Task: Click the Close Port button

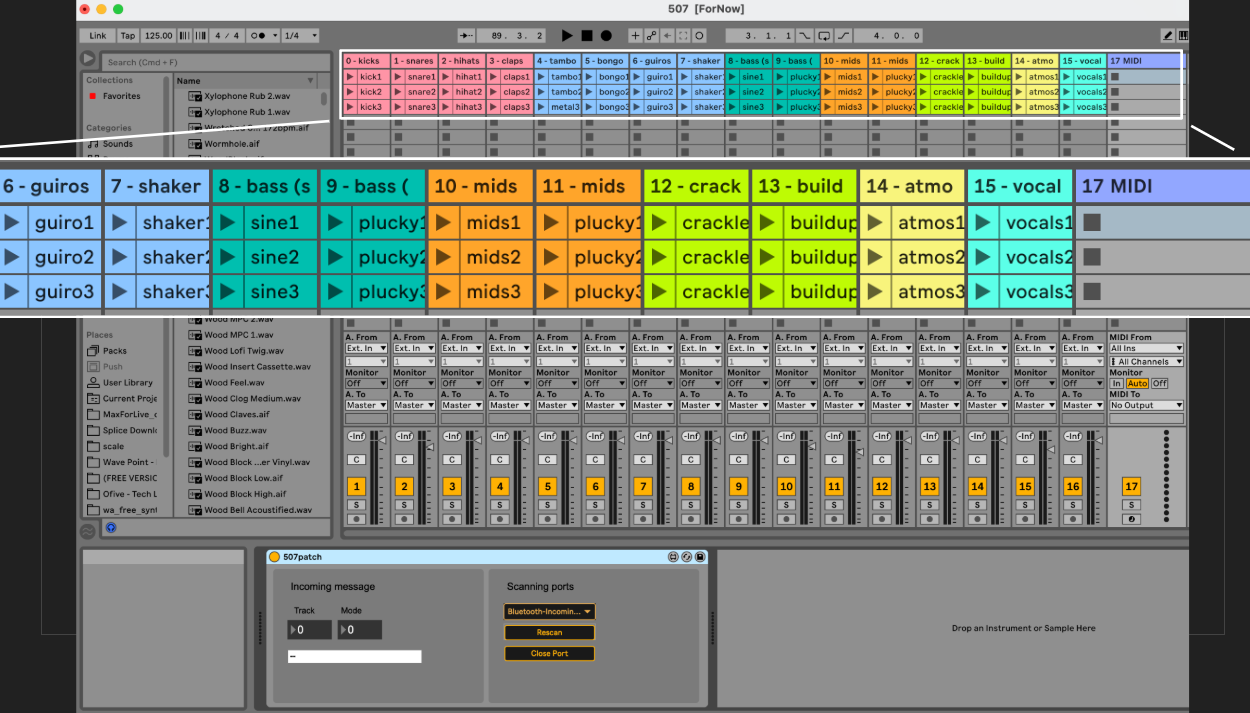Action: 549,654
